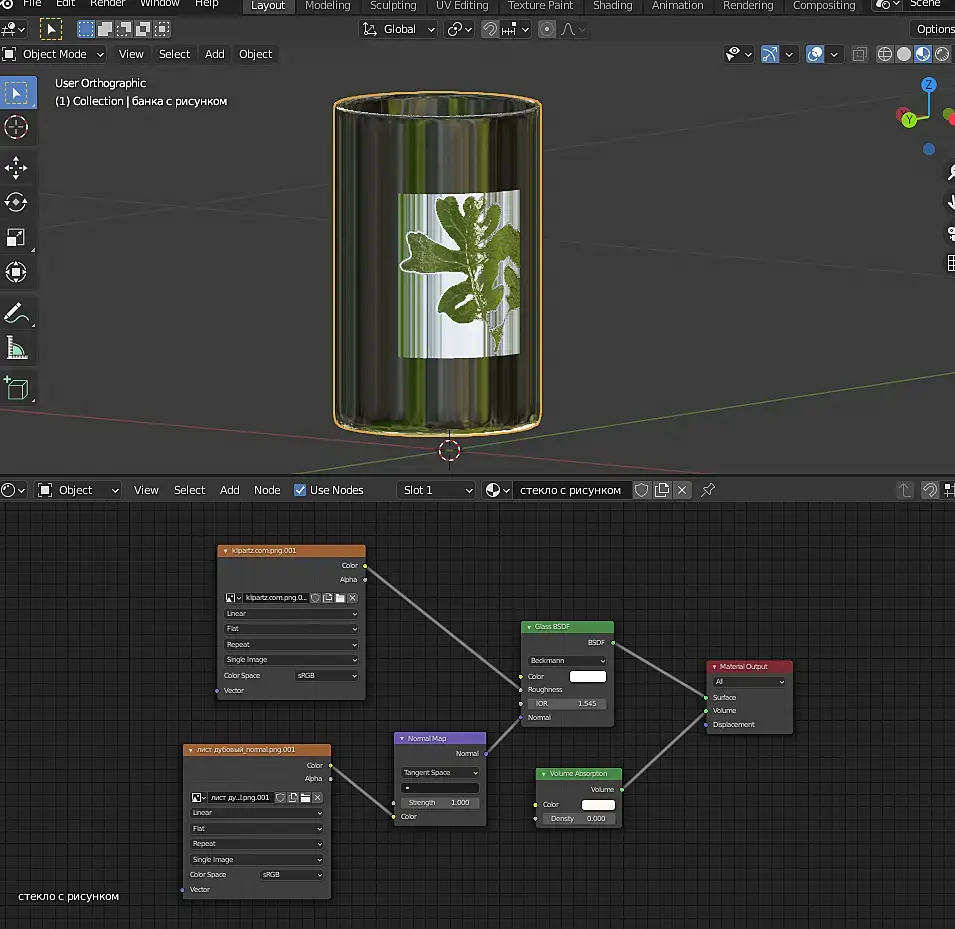Select the Cursor tool in the toolbar
Viewport: 955px width, 929px height.
tap(17, 127)
